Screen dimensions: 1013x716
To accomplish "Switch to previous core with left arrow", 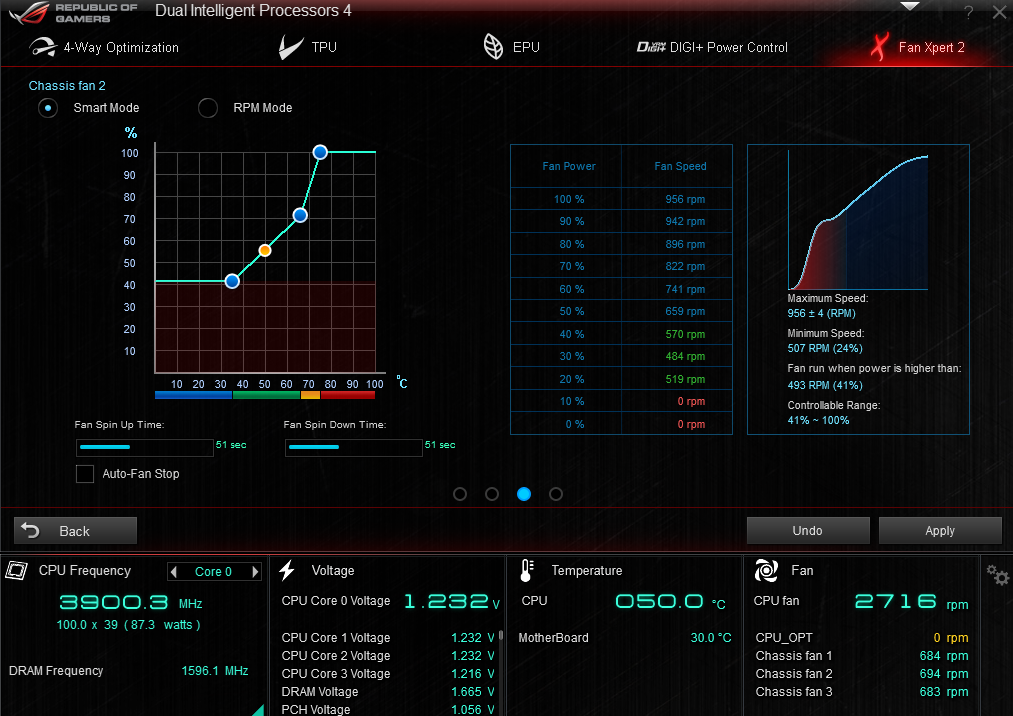I will (x=173, y=571).
